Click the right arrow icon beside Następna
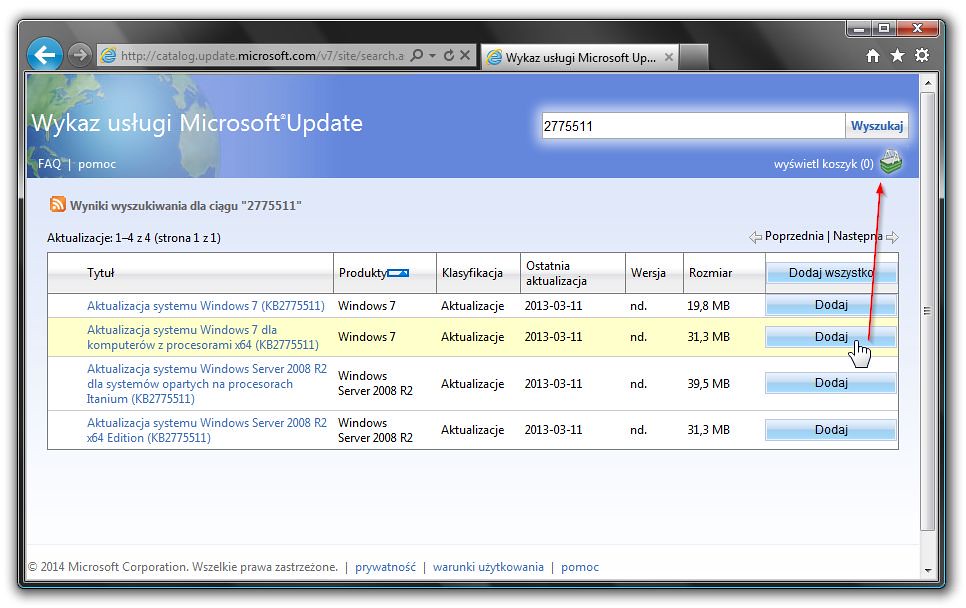Screen dimensions: 966x608 pos(892,237)
